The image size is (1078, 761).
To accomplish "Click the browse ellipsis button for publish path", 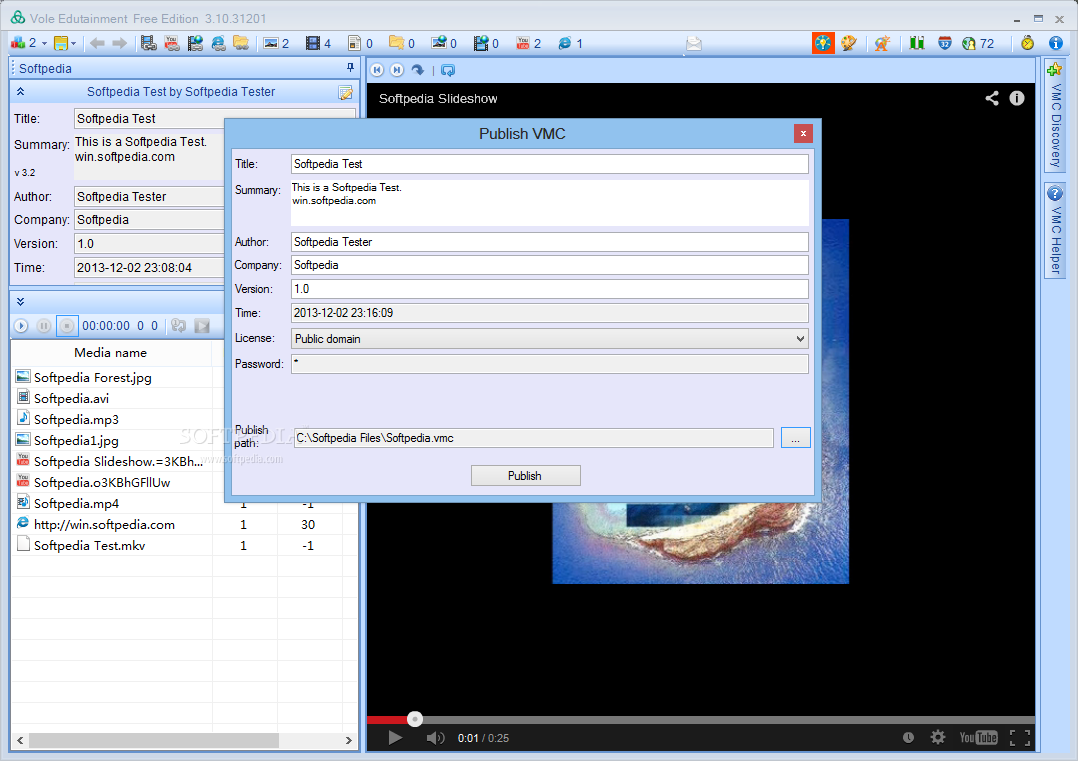I will [795, 438].
